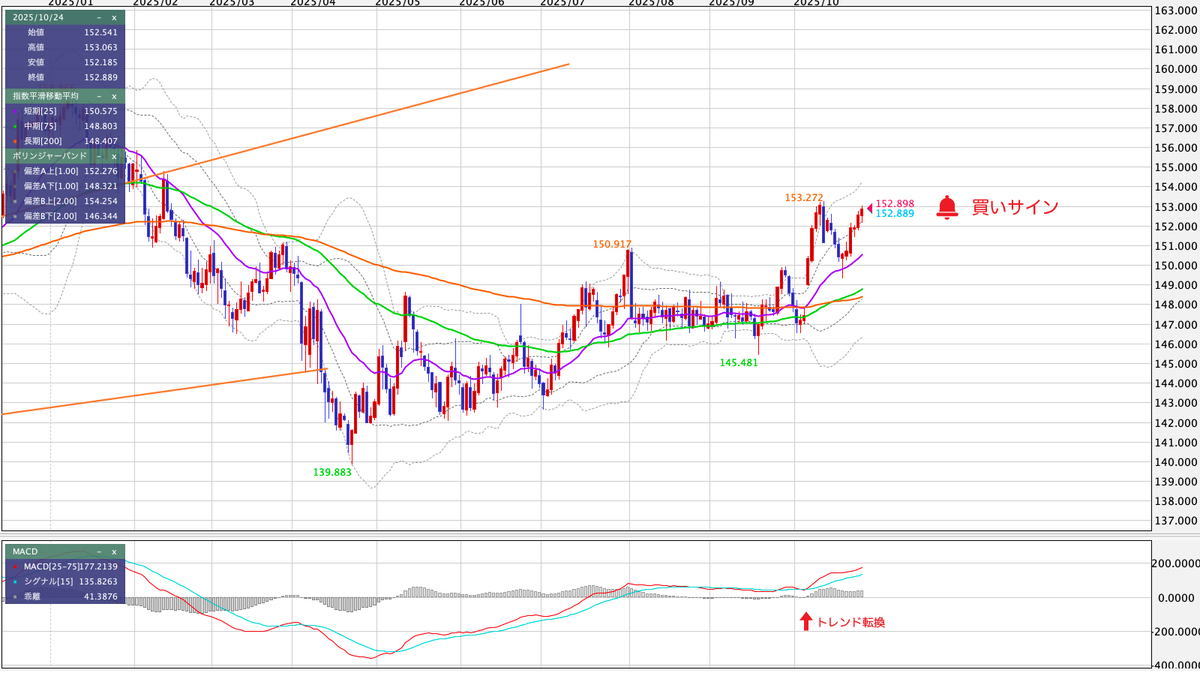Collapse the ボリンジャーバンド panel
This screenshot has height=676, width=1200.
tap(99, 156)
